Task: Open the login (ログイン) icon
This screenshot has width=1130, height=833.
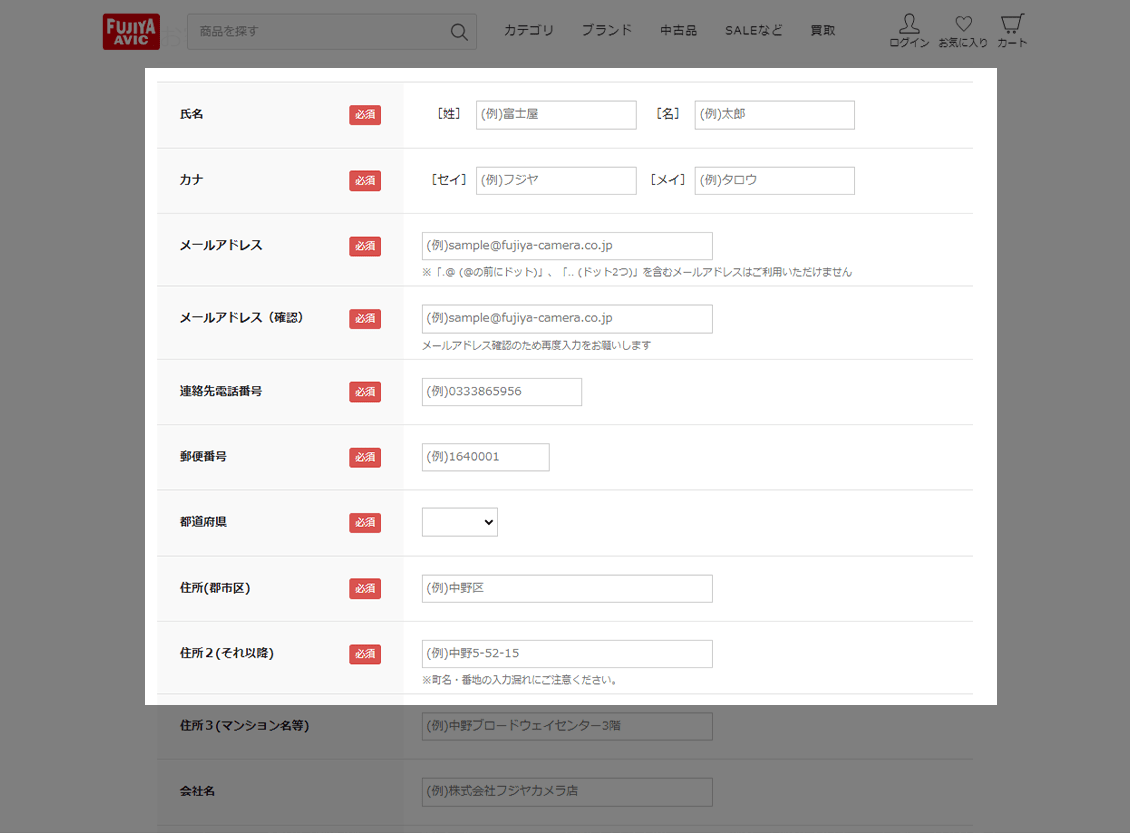Action: pos(908,31)
